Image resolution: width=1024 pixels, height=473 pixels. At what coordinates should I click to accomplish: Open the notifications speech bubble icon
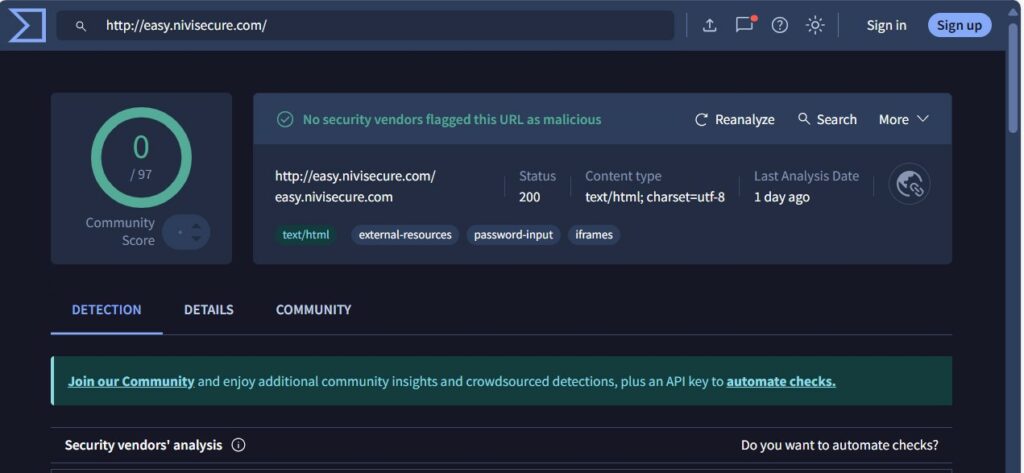[x=744, y=25]
